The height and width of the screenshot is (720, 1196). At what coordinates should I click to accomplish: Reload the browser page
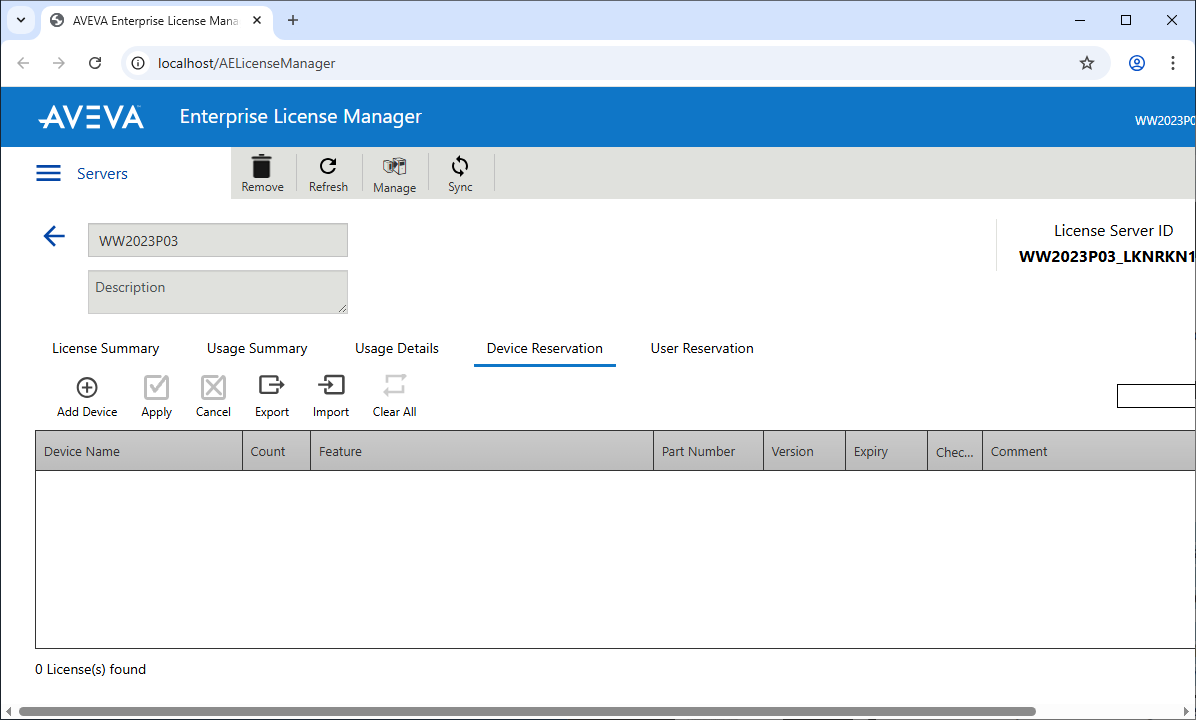95,63
